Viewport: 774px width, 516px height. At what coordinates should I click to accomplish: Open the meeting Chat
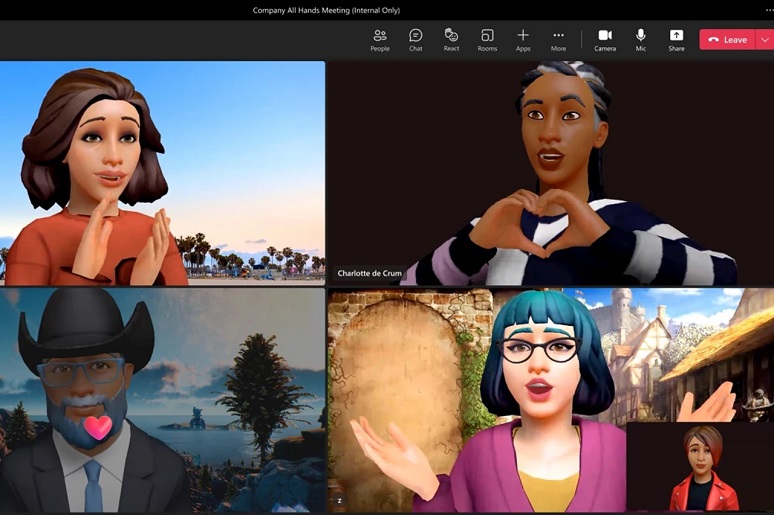point(415,40)
